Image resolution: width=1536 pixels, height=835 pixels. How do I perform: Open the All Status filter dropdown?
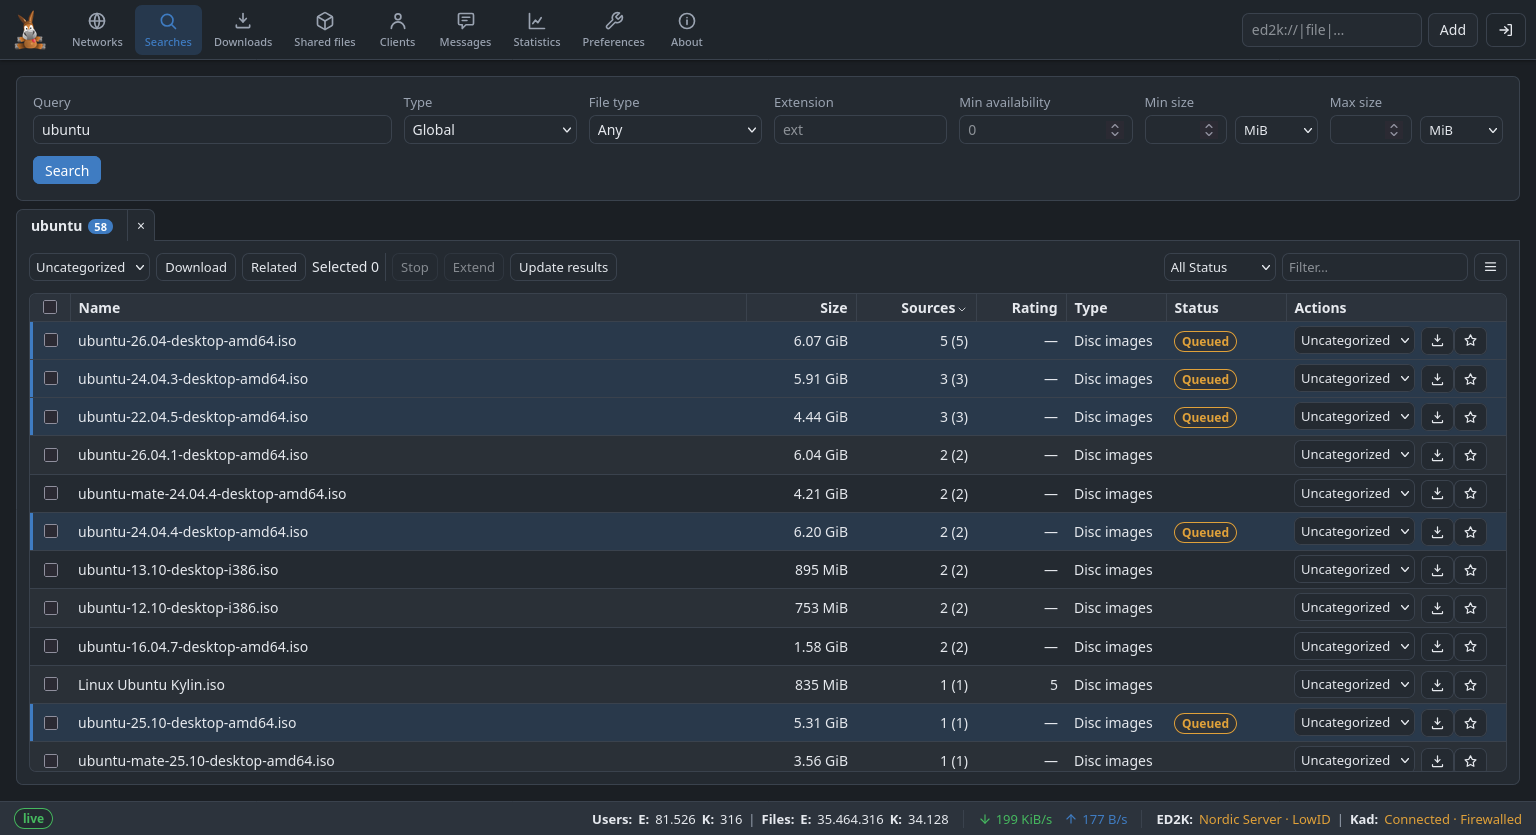(x=1220, y=267)
